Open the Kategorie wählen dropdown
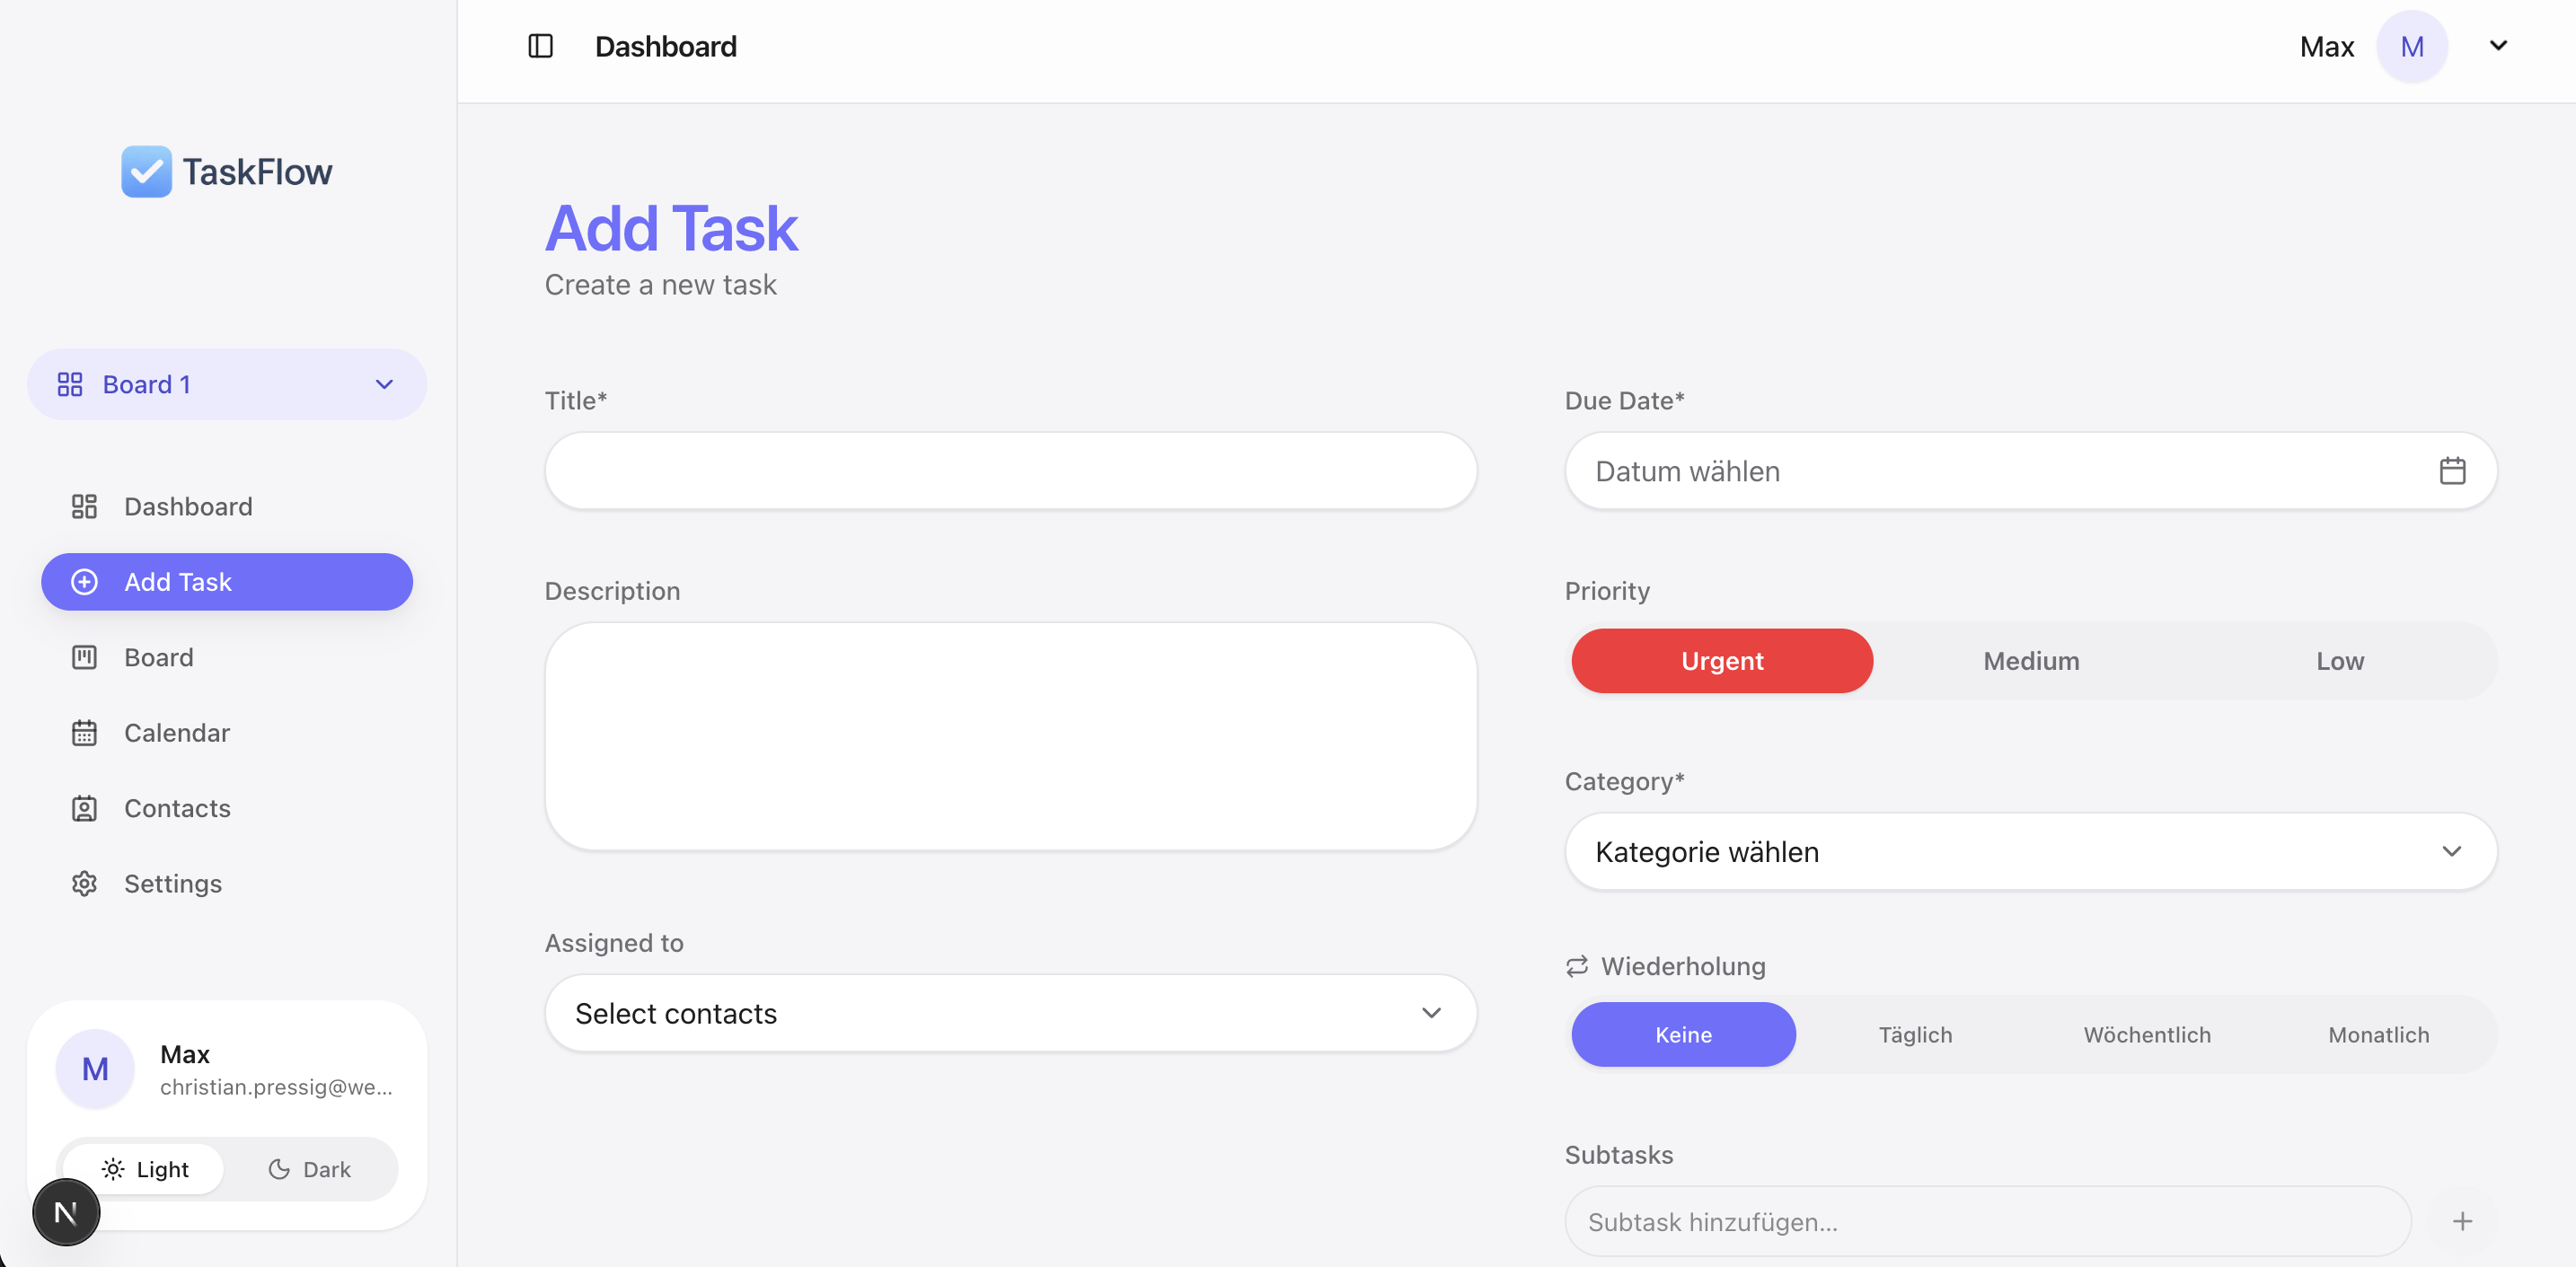The width and height of the screenshot is (2576, 1267). pyautogui.click(x=2031, y=852)
